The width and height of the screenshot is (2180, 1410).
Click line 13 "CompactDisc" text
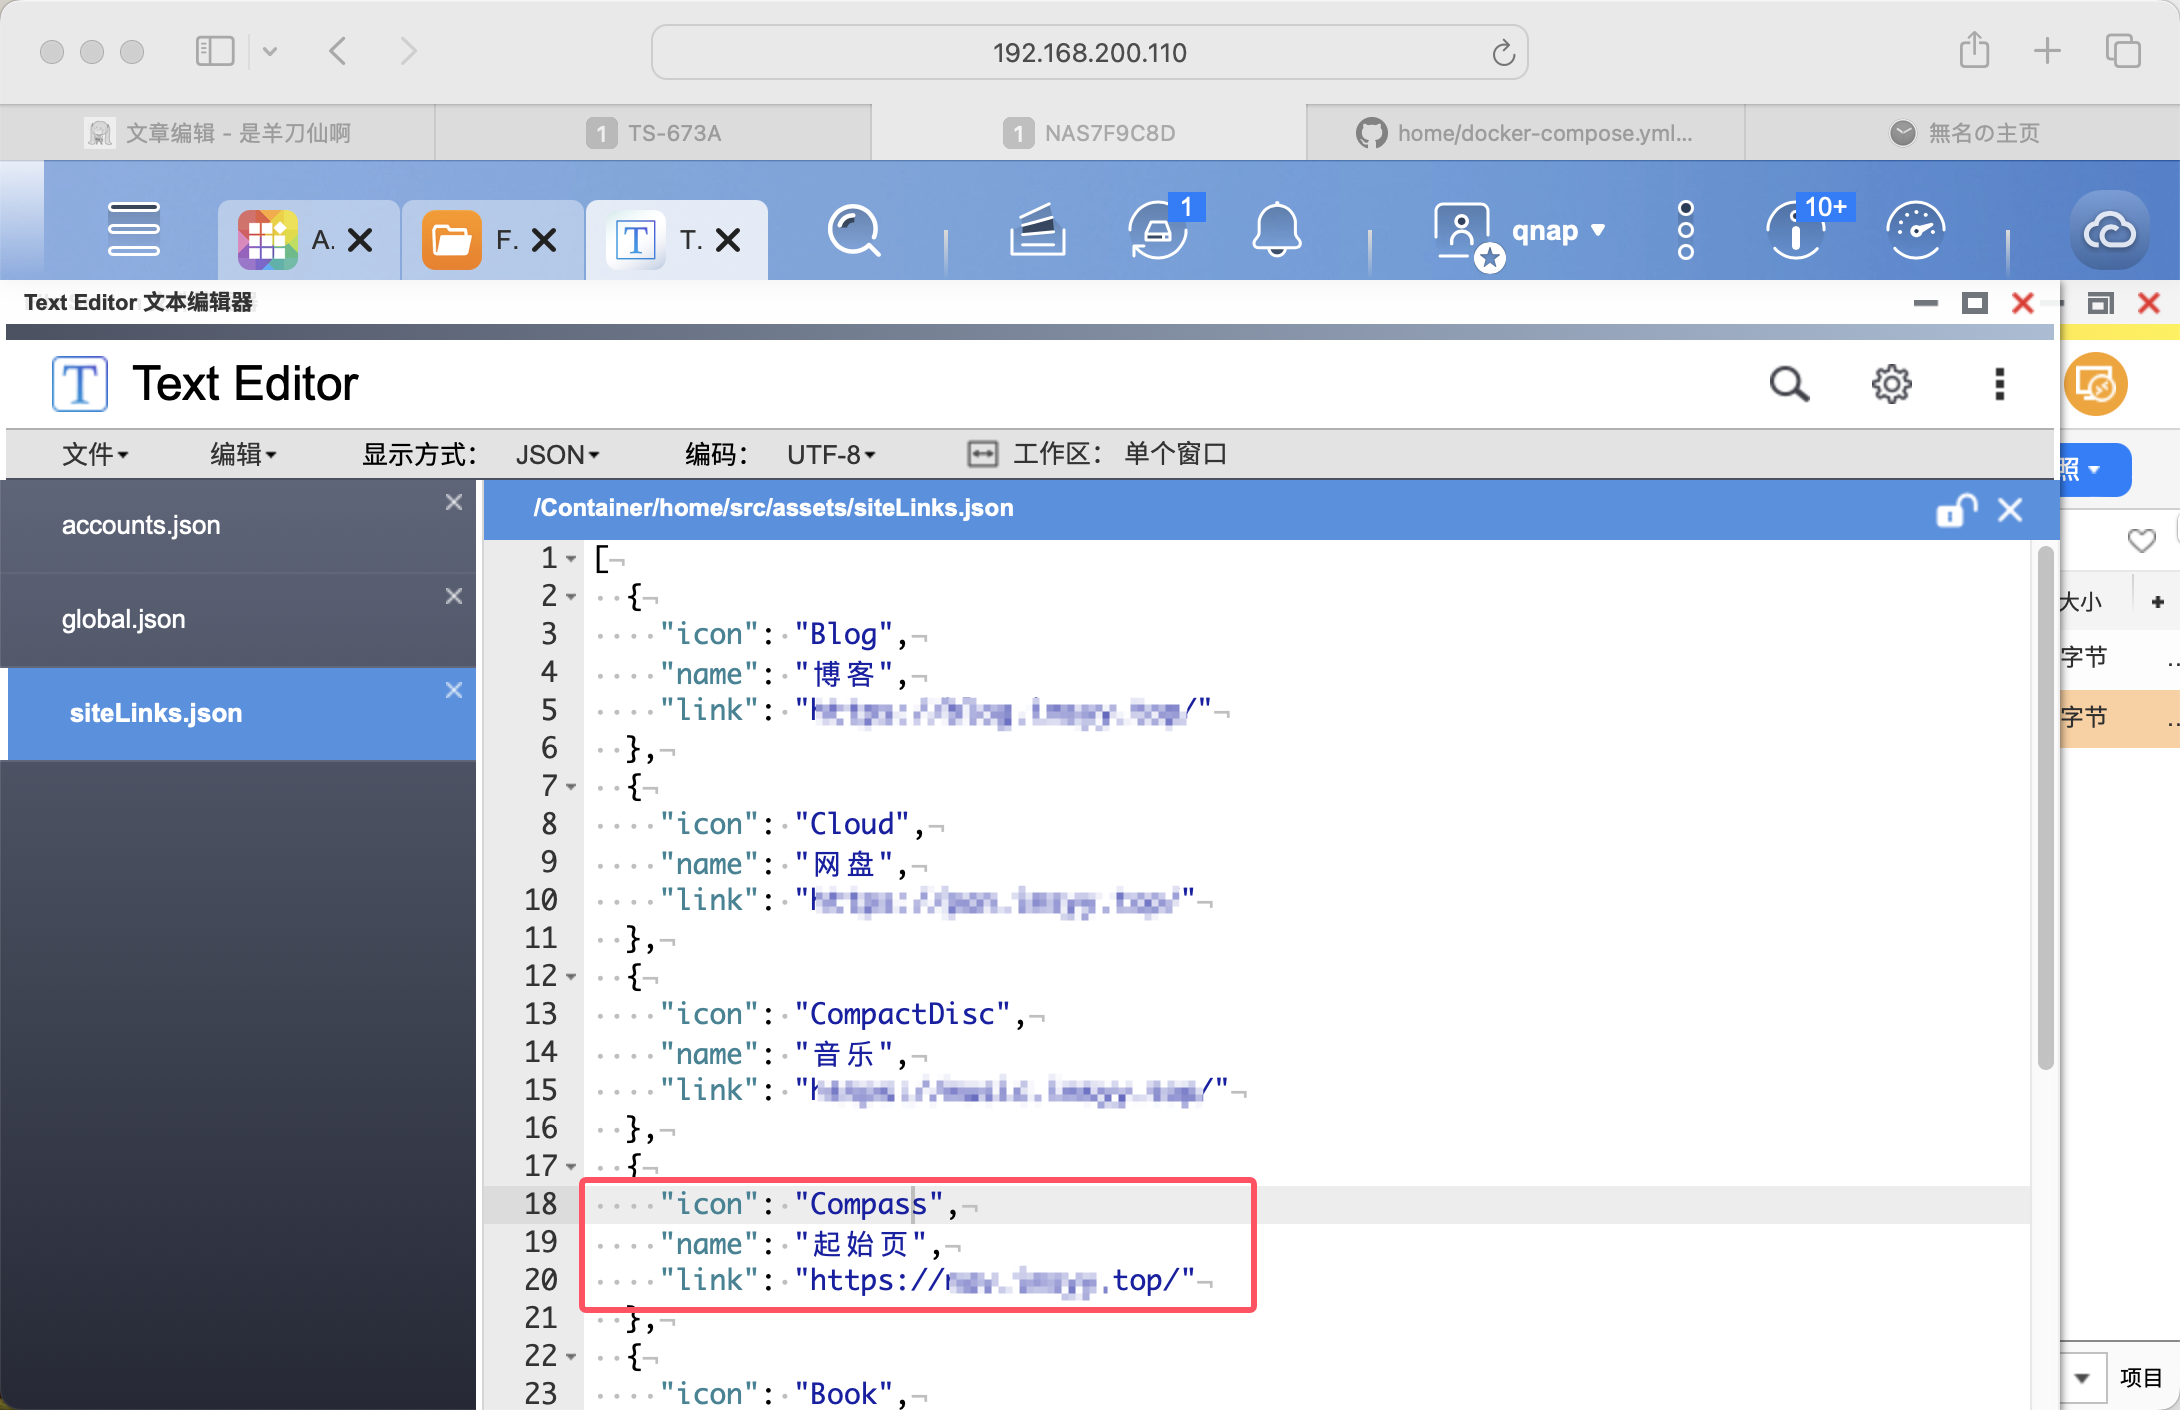tap(902, 1015)
